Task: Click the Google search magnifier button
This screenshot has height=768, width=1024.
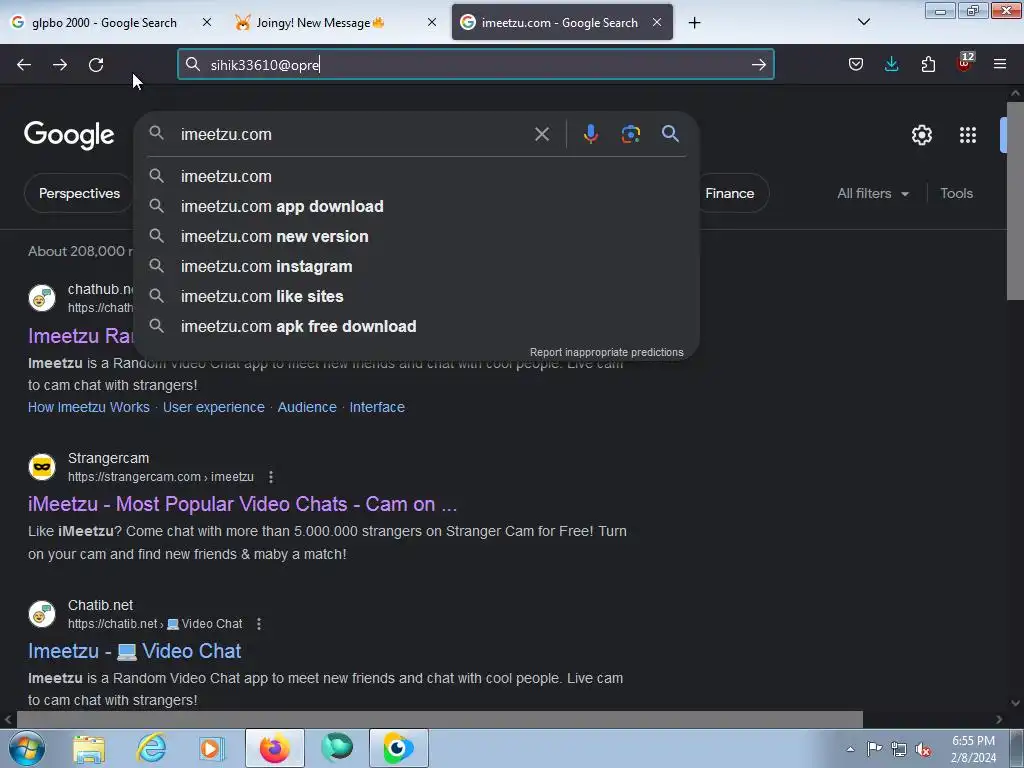Action: 670,134
